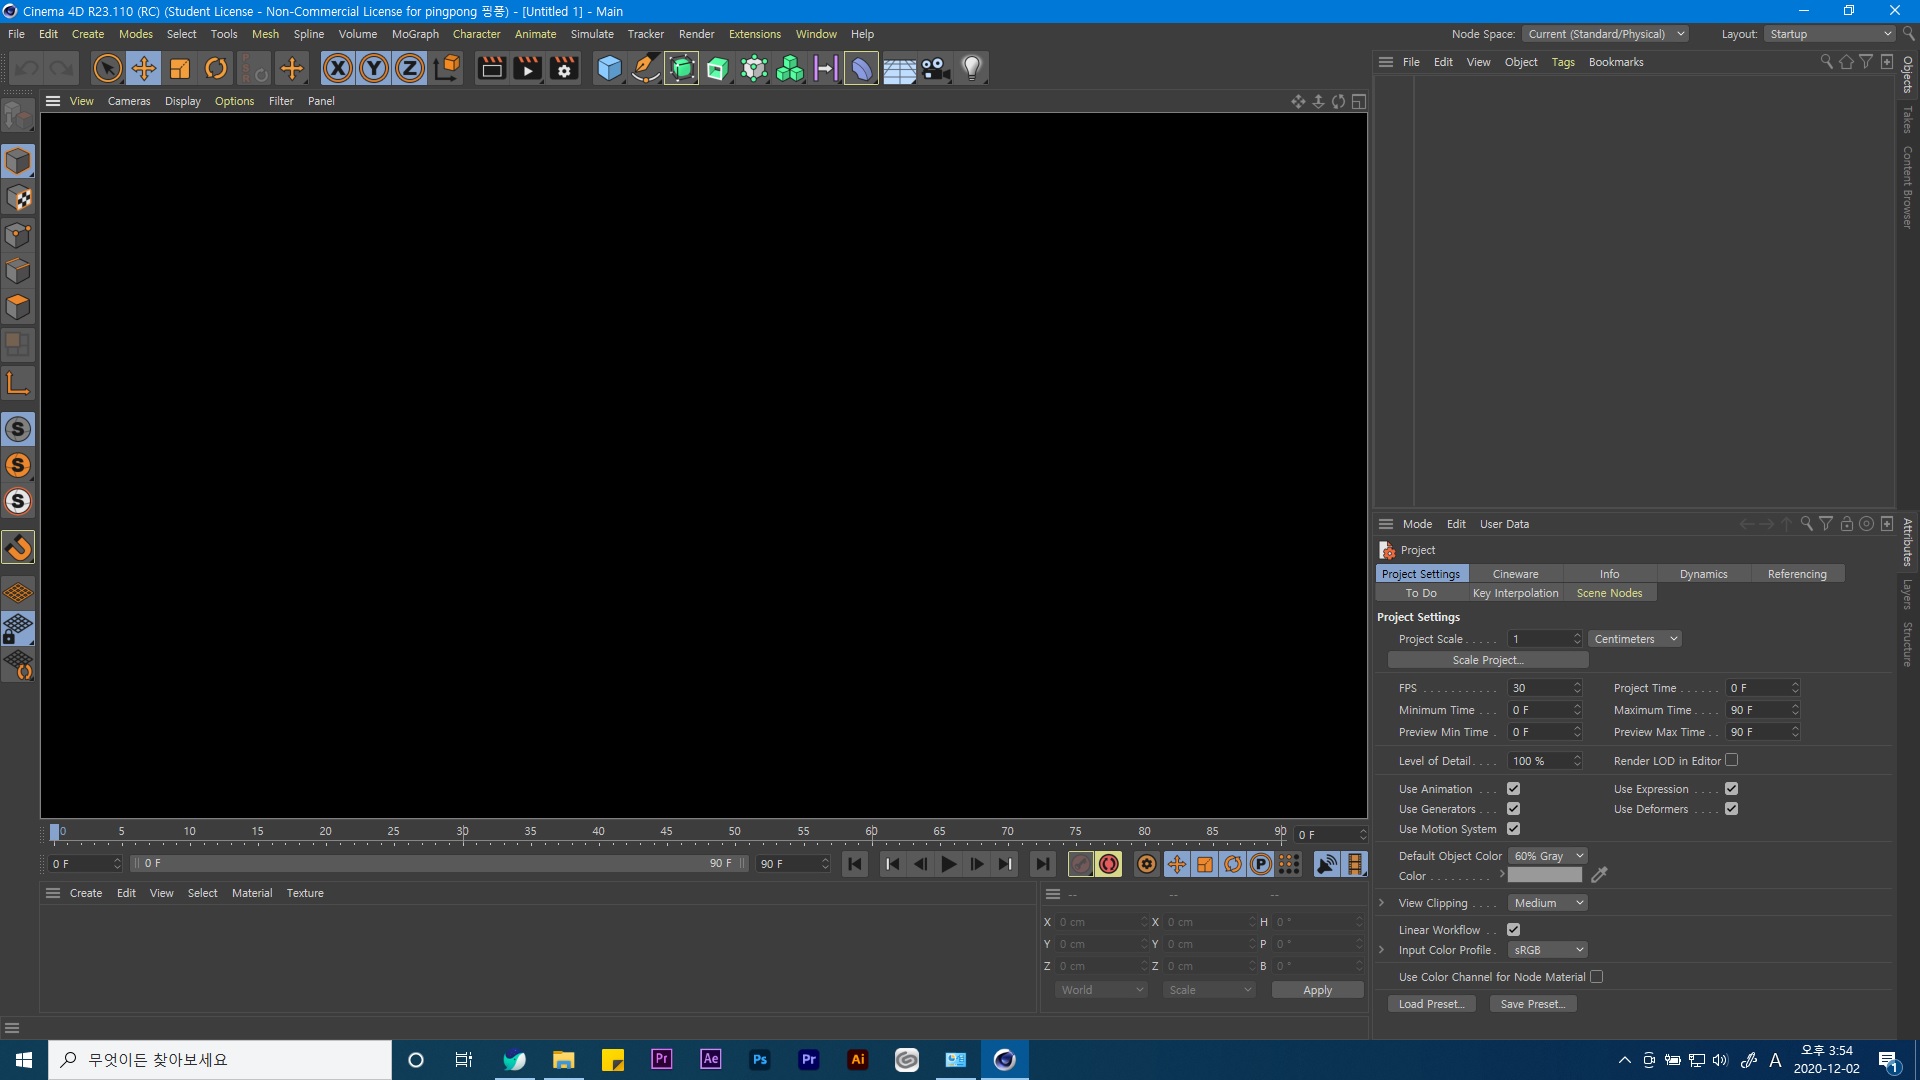
Task: Enable Use Color Channel for Node Material
Action: [x=1596, y=977]
